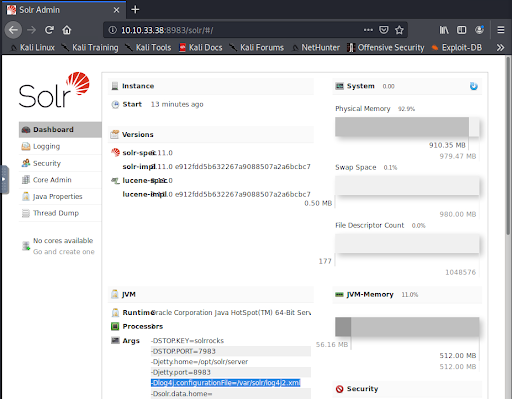Click the Processors row icon
The height and width of the screenshot is (399, 512).
[115, 326]
